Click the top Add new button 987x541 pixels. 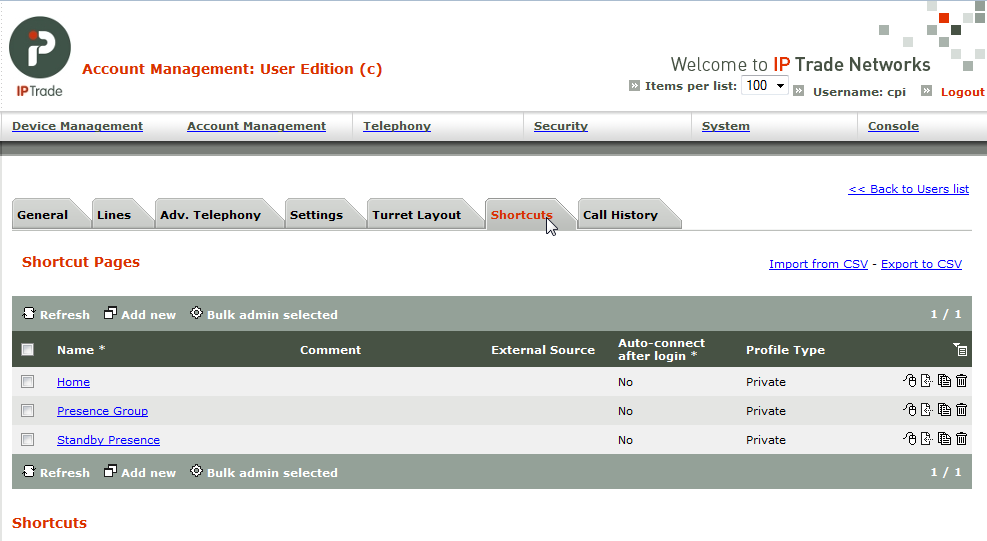(x=140, y=315)
